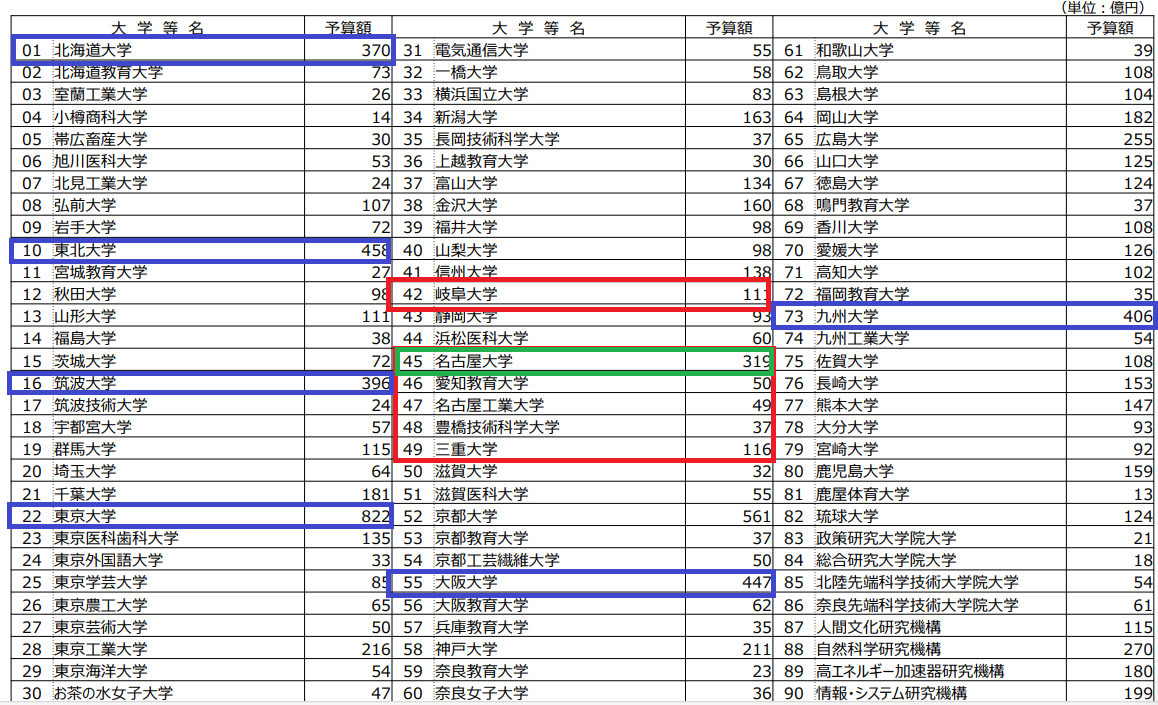Select budget value 270 for 自然科学研究機構
The image size is (1158, 705).
pos(1137,649)
